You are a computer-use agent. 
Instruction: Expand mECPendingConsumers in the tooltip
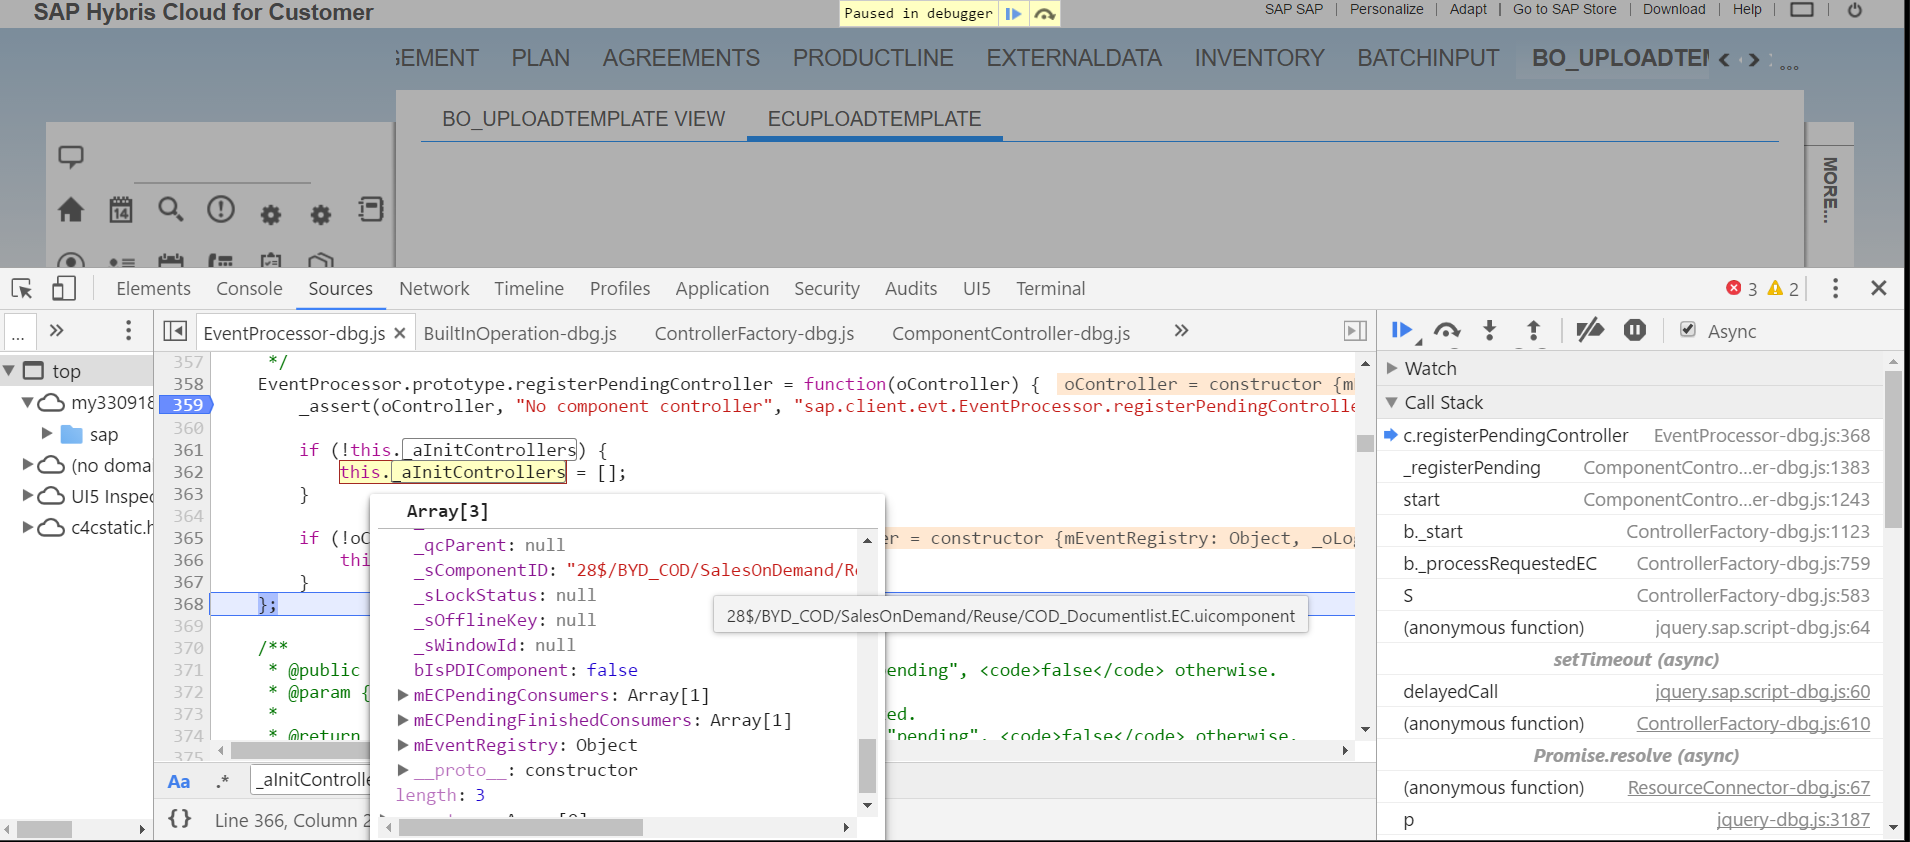pos(403,695)
